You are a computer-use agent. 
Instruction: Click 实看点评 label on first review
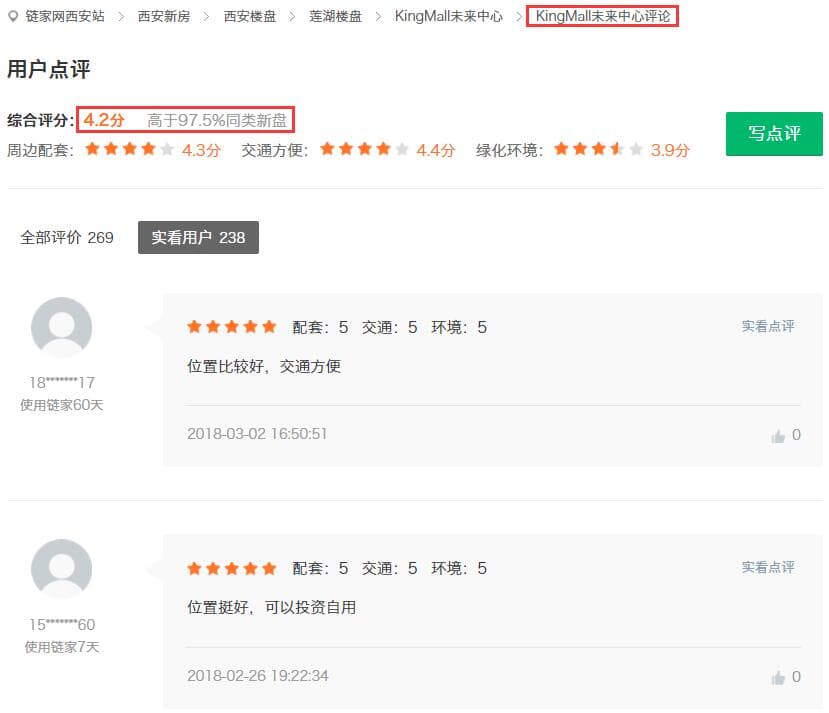point(767,327)
